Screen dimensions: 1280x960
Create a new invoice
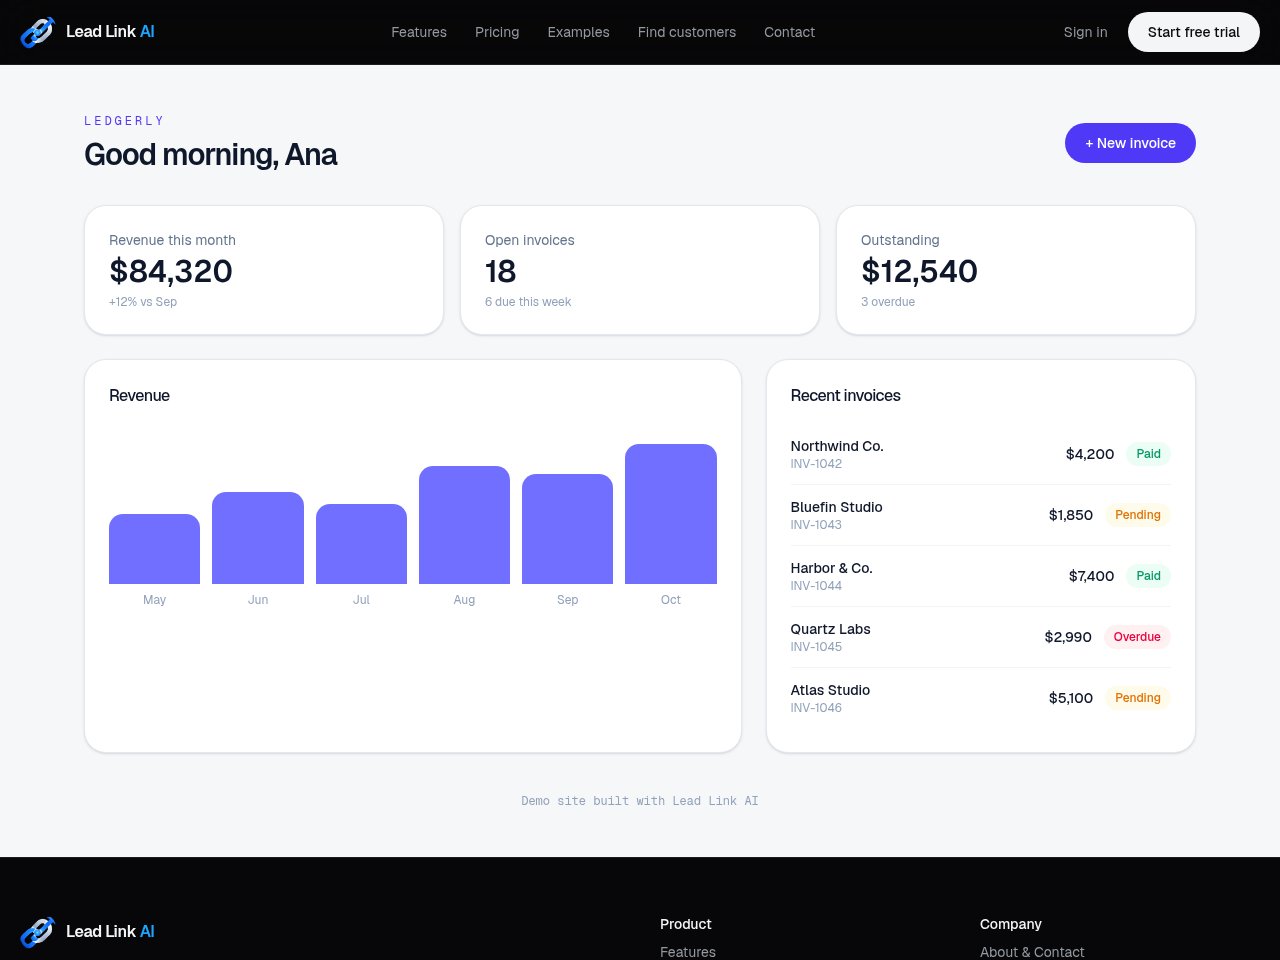(x=1130, y=143)
